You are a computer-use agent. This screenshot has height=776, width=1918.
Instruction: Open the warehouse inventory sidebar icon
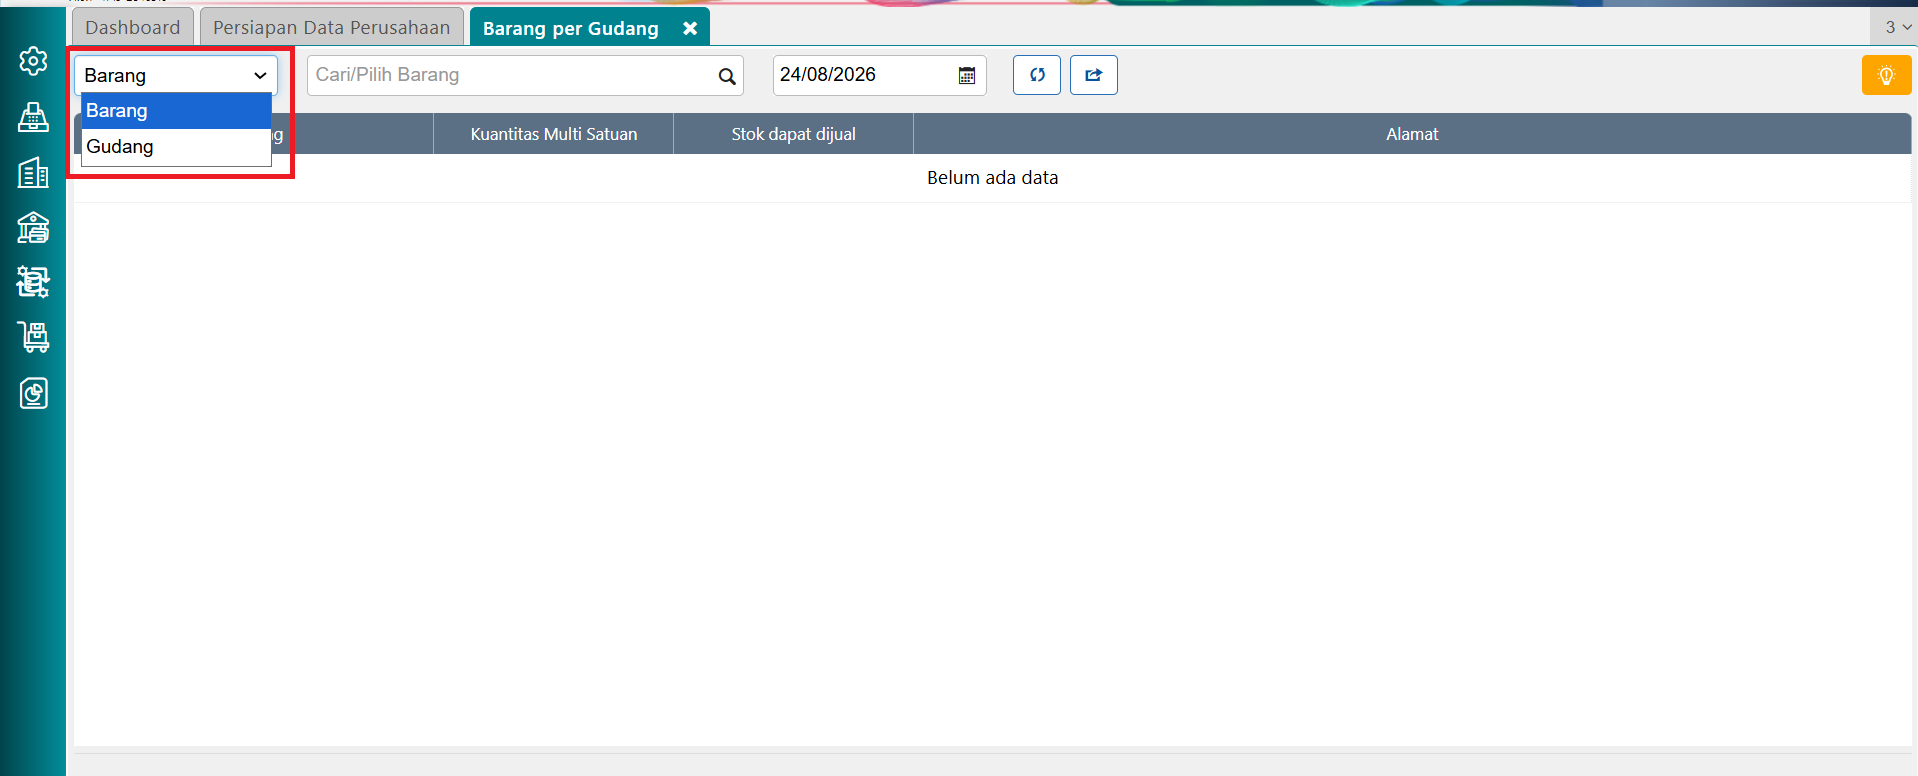33,282
